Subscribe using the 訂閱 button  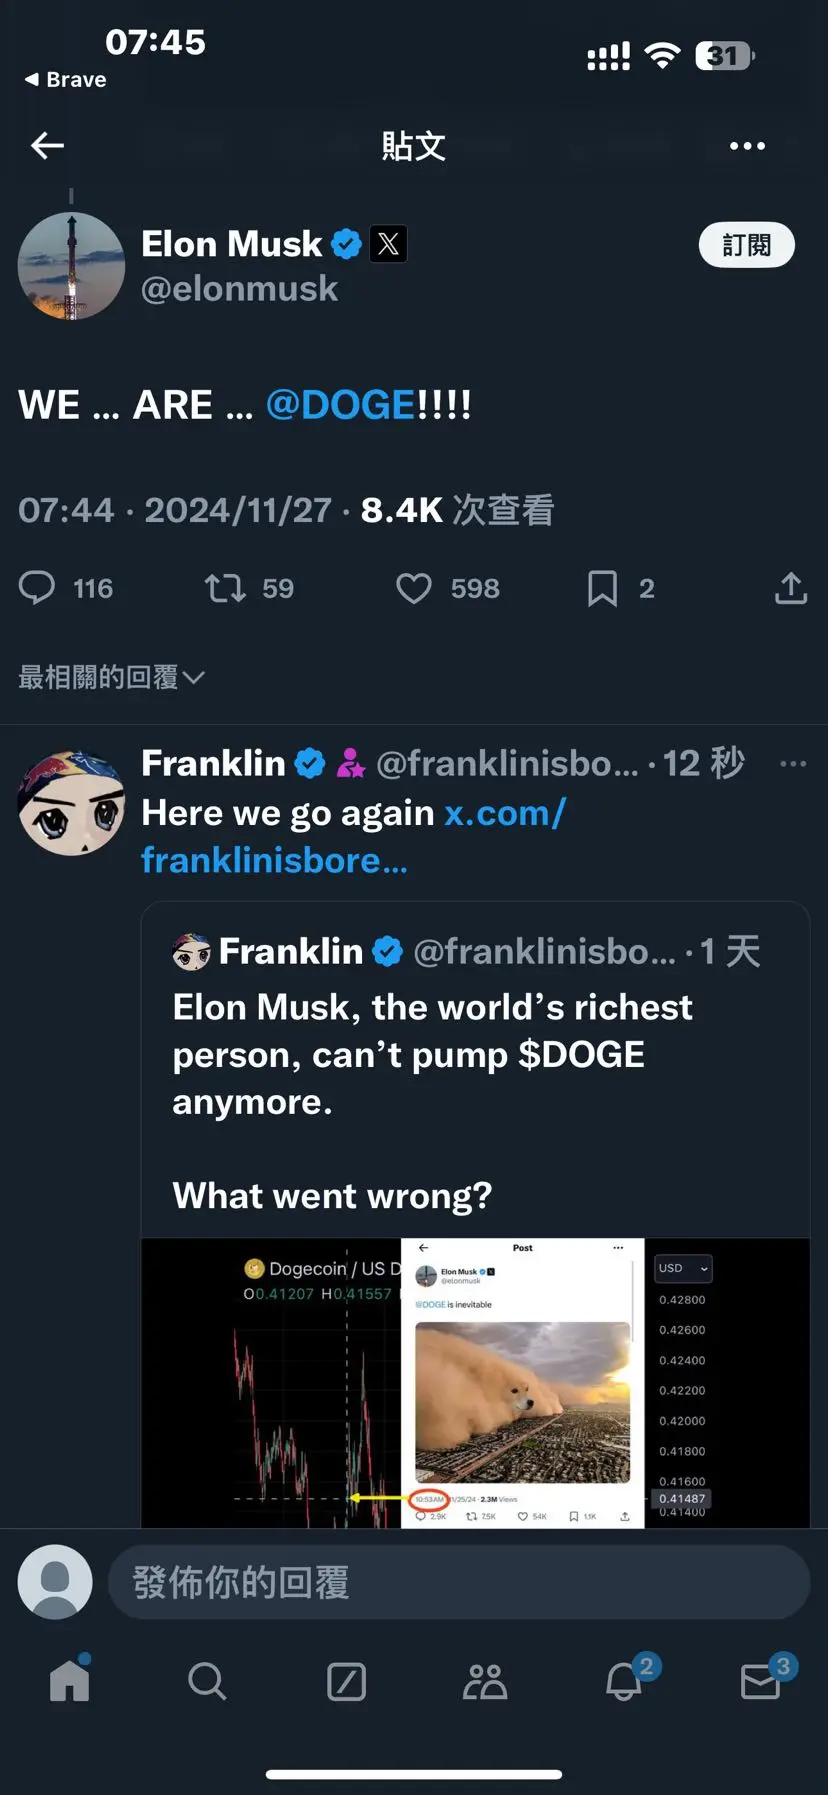(x=746, y=245)
